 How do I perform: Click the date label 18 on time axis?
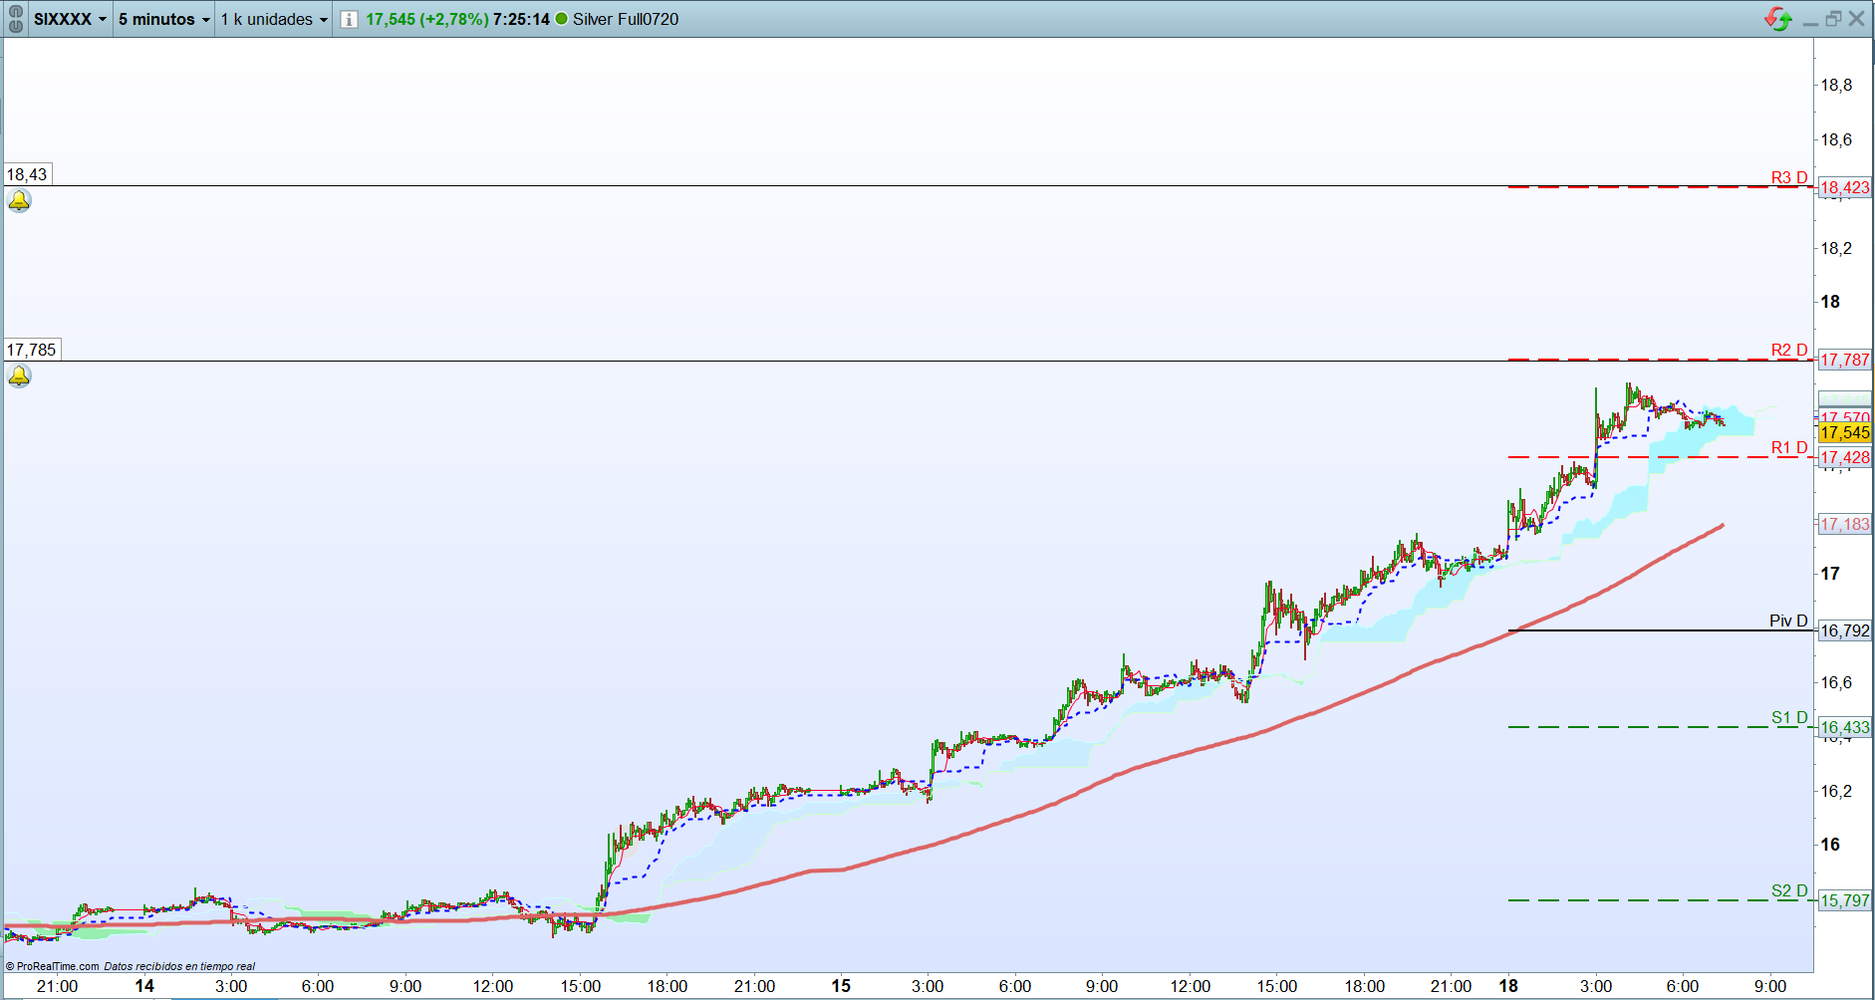[x=1508, y=986]
